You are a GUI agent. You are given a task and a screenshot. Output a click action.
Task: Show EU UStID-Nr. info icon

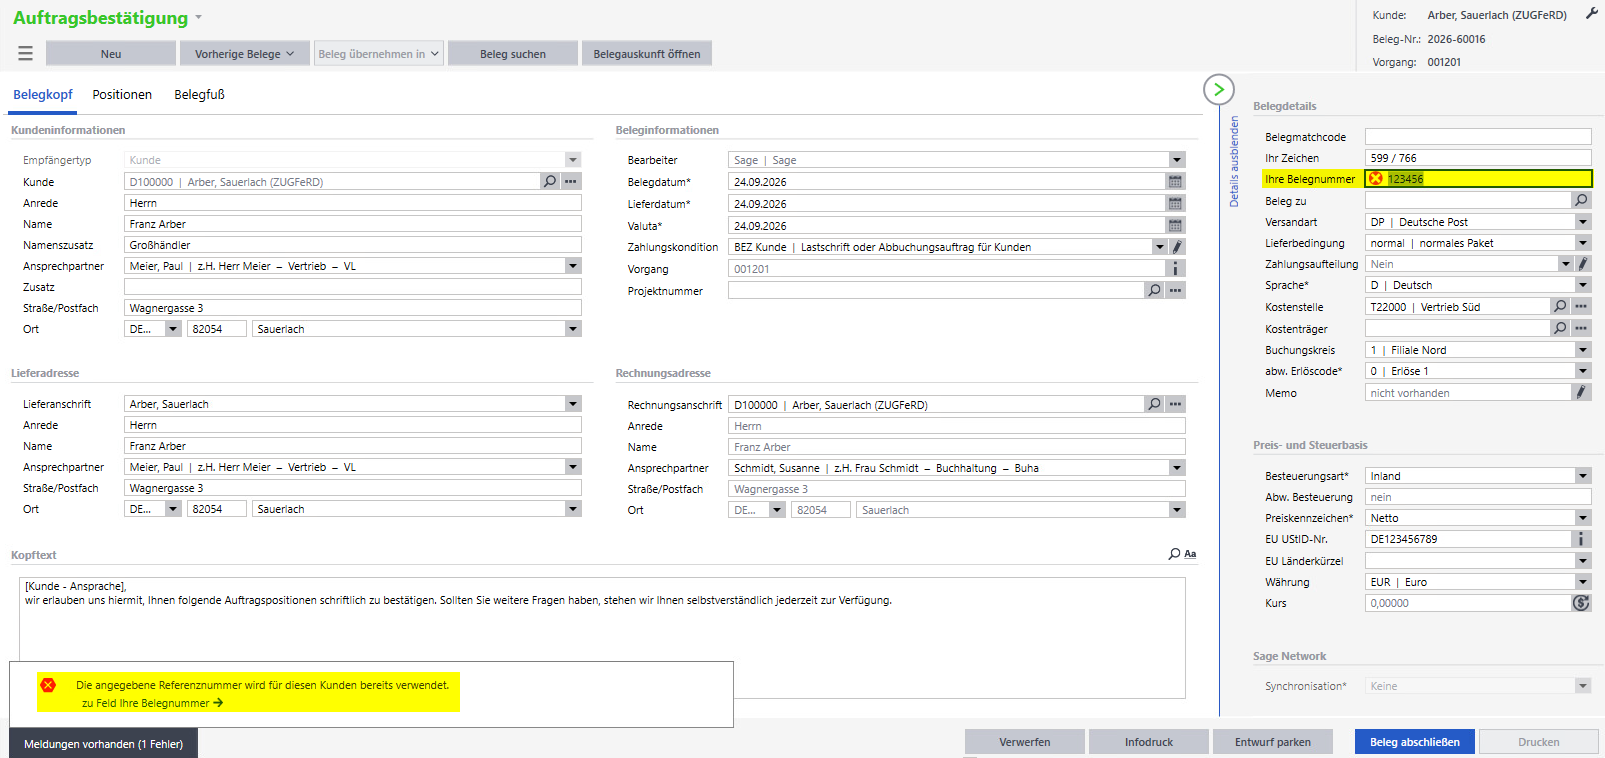[1581, 539]
